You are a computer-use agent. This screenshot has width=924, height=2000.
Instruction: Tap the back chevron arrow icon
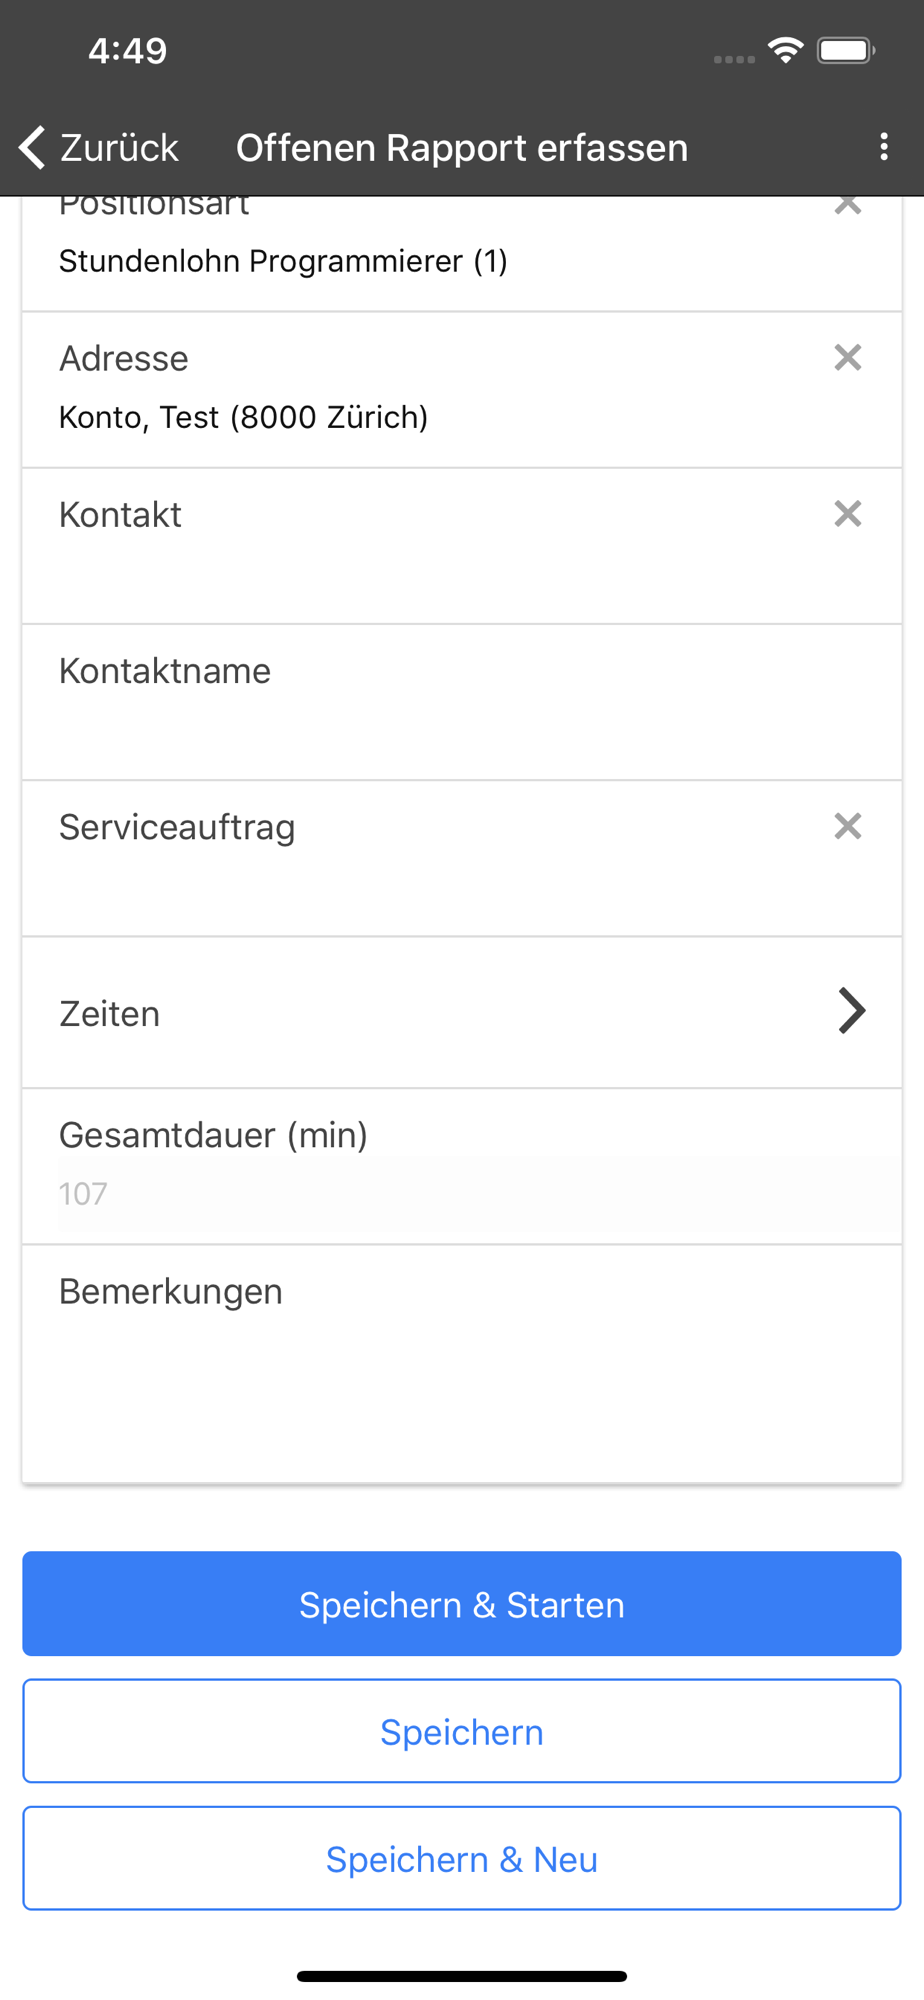click(x=32, y=147)
